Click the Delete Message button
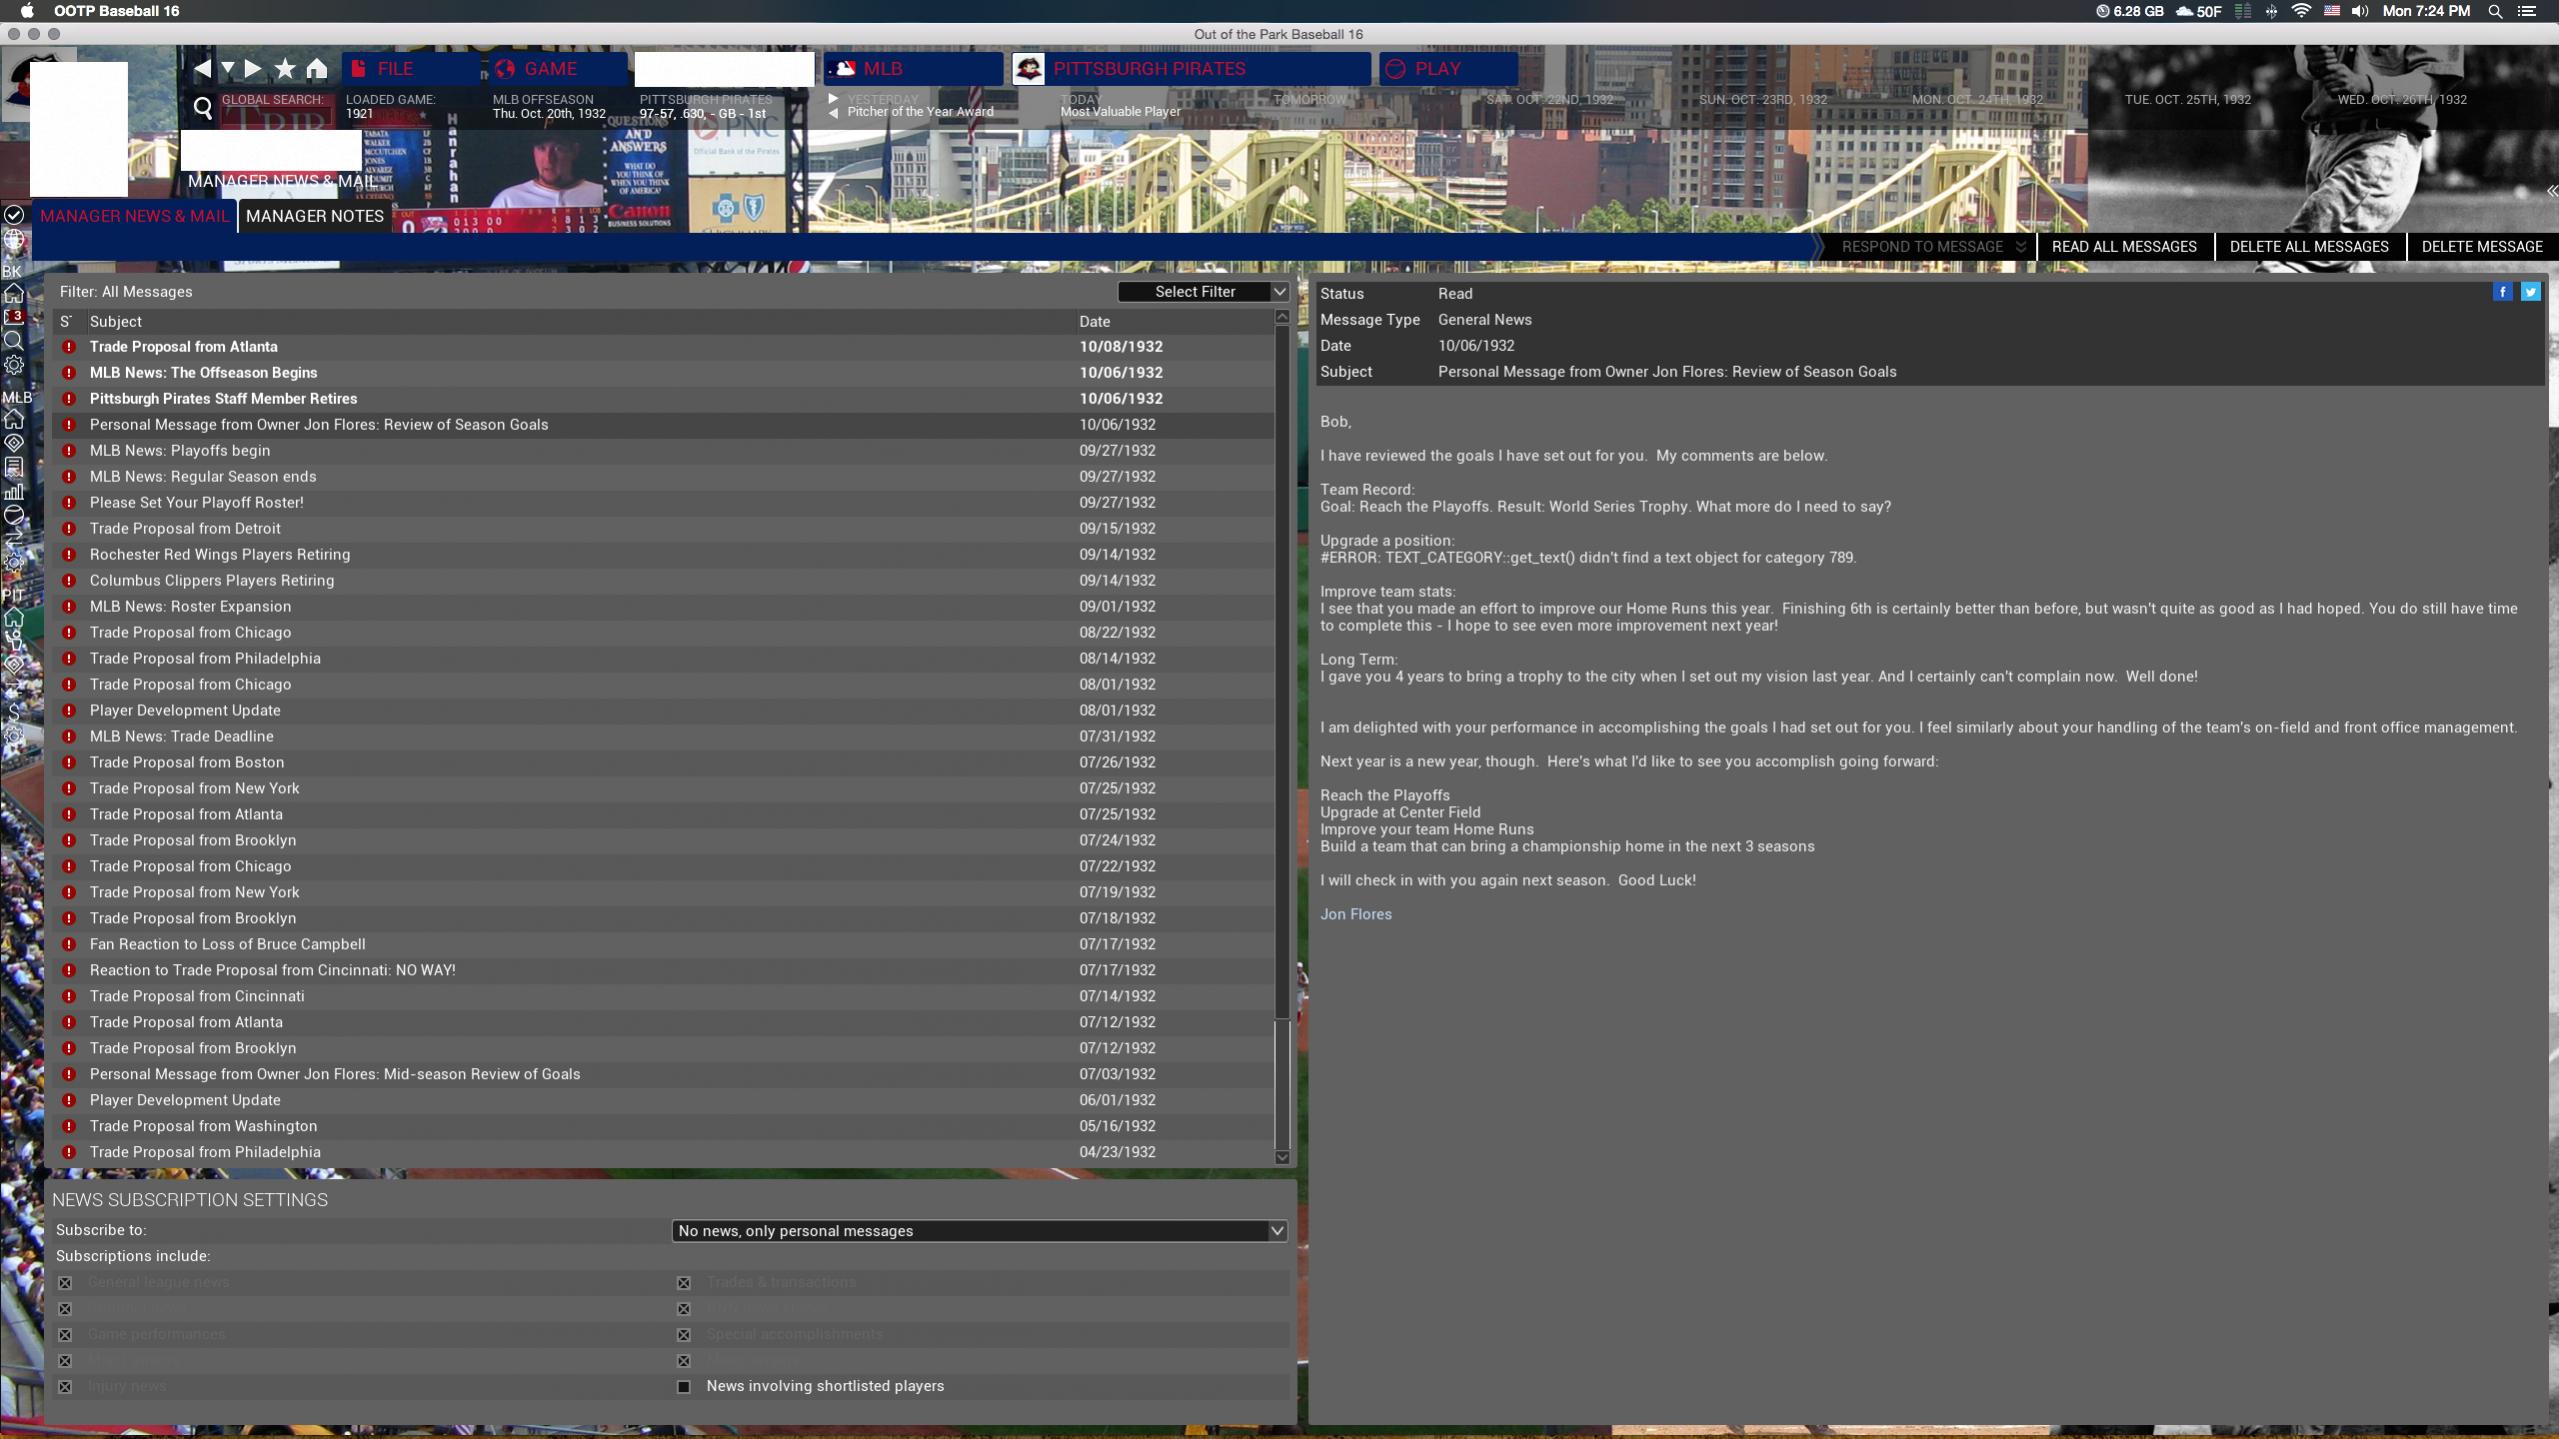The height and width of the screenshot is (1439, 2559). tap(2481, 246)
